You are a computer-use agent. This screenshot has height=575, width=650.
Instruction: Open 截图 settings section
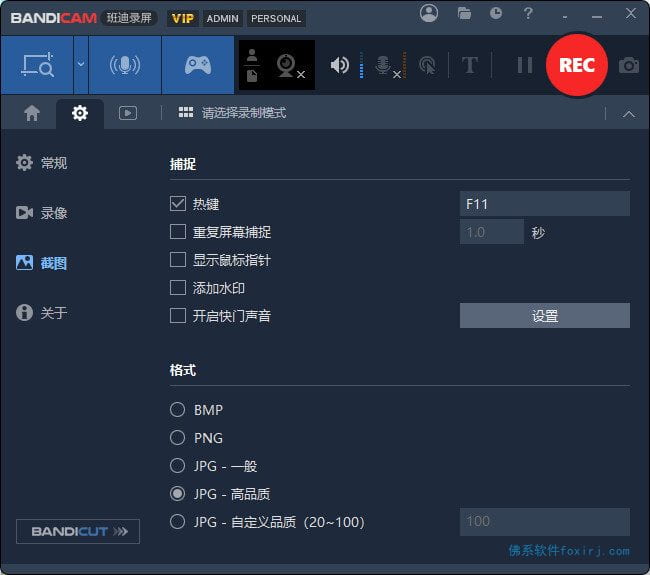[41, 263]
